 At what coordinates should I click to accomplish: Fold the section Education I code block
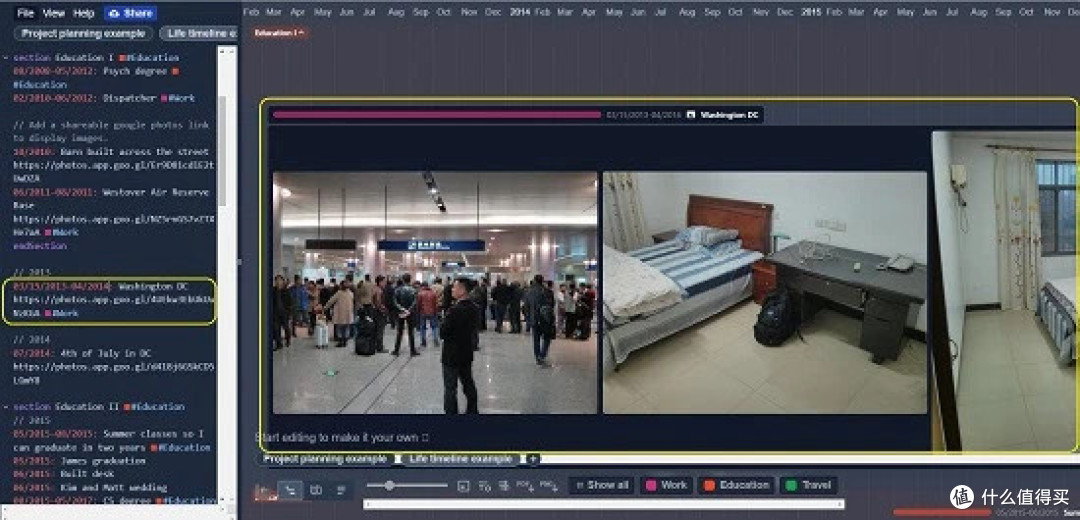point(6,58)
